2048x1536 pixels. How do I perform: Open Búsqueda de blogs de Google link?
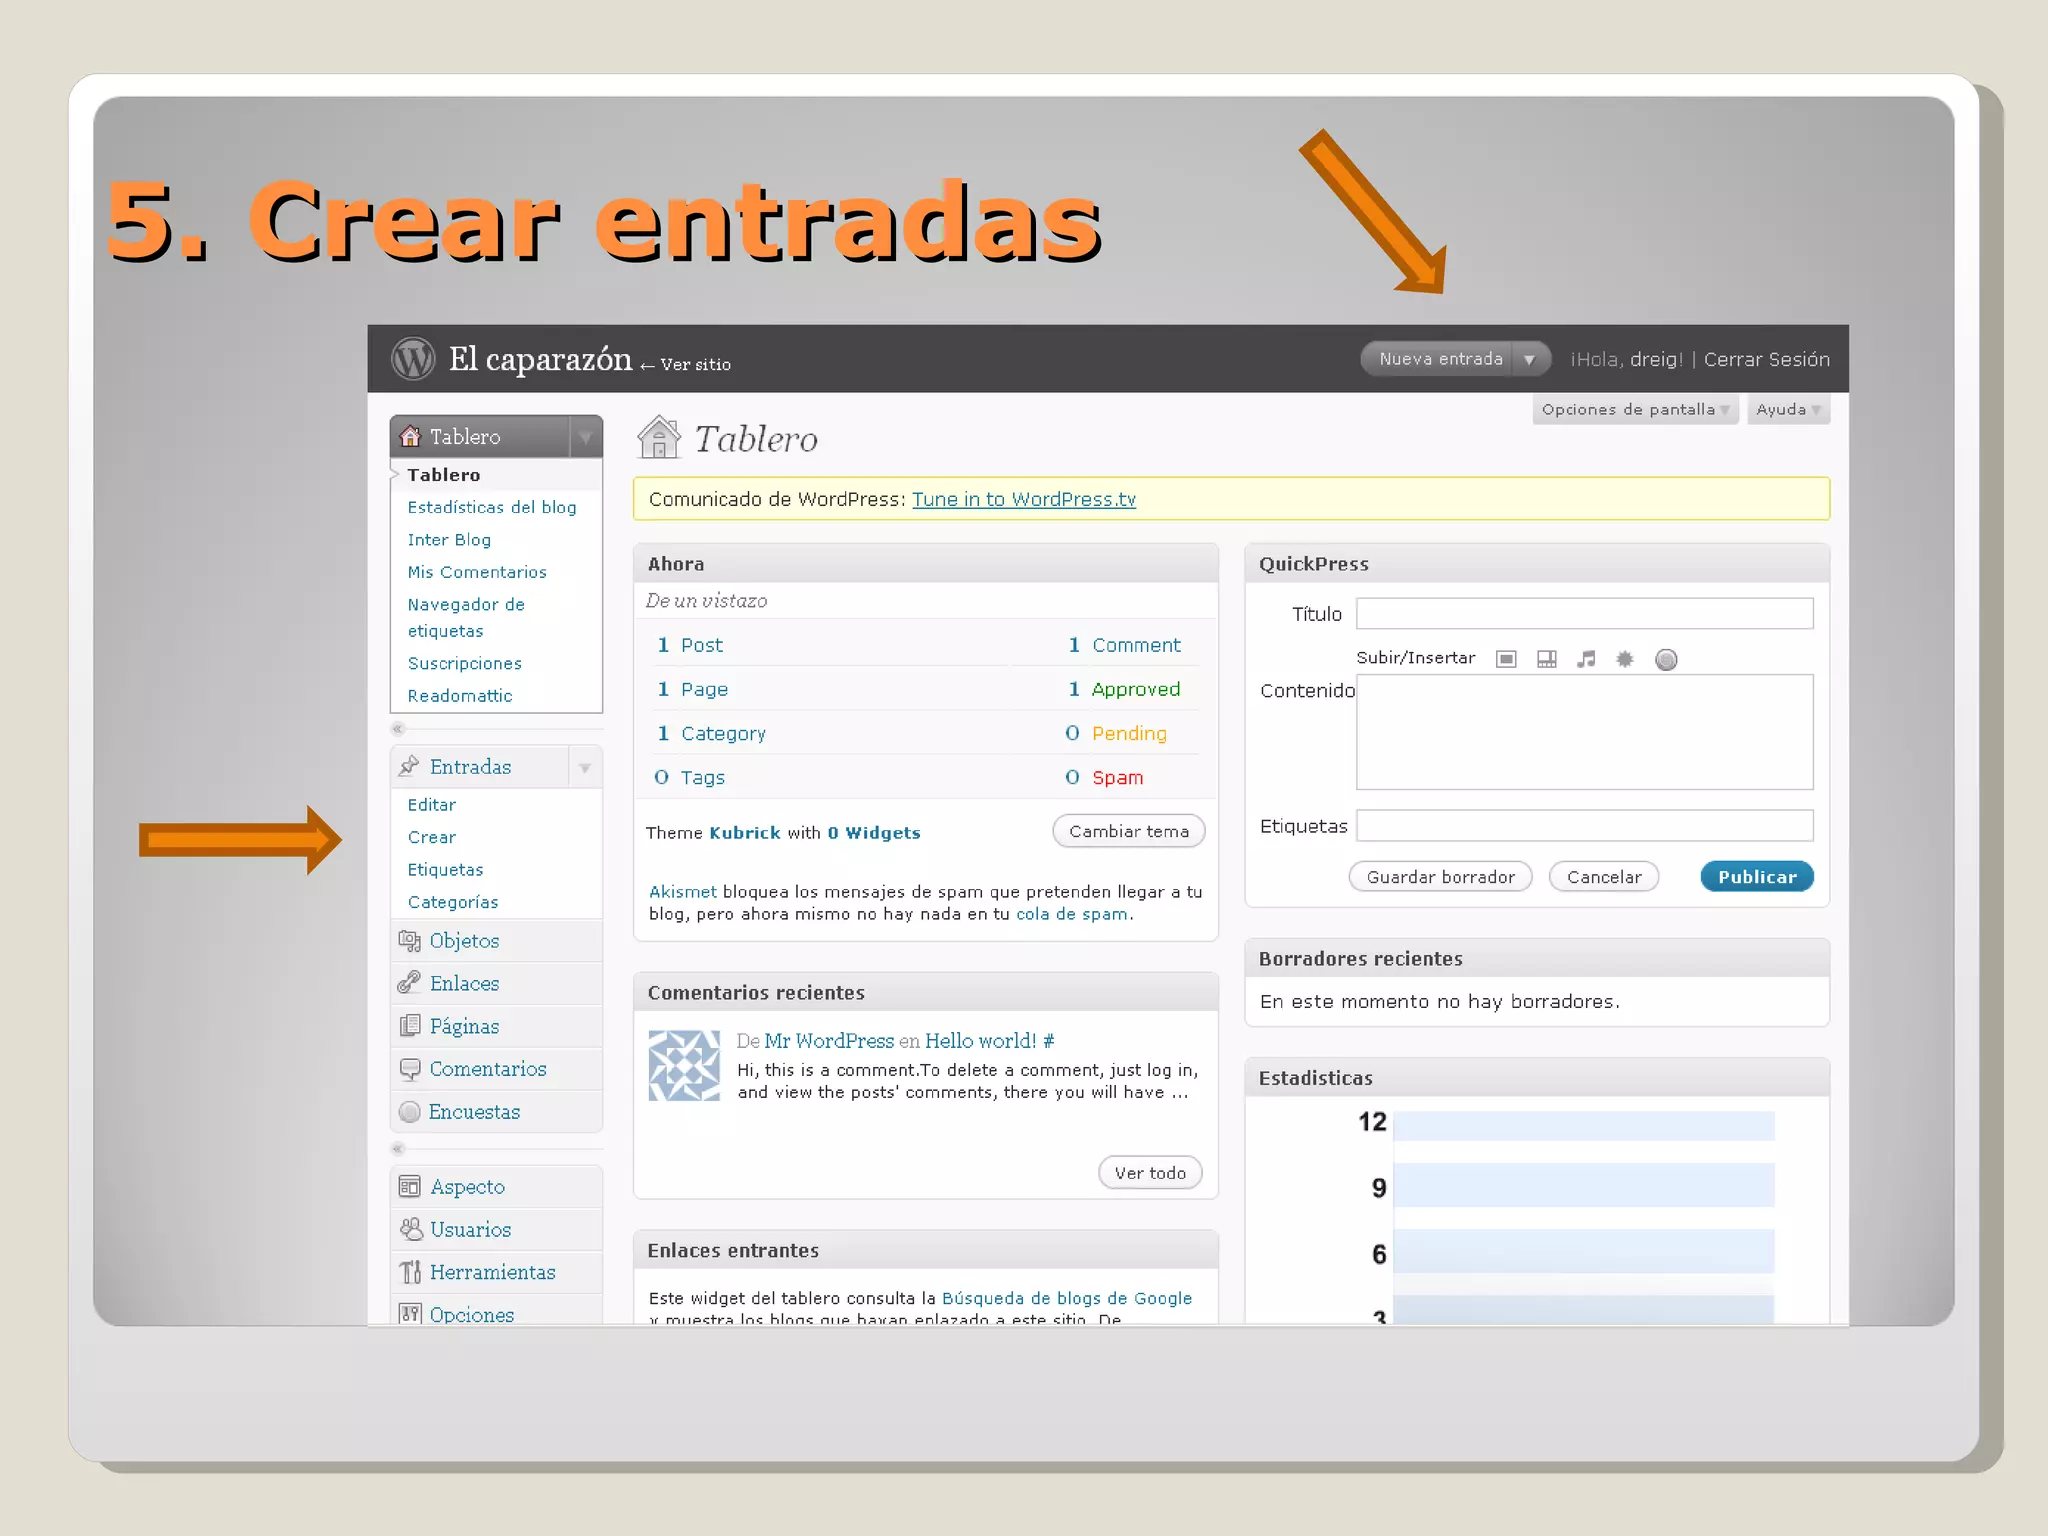[1067, 1298]
